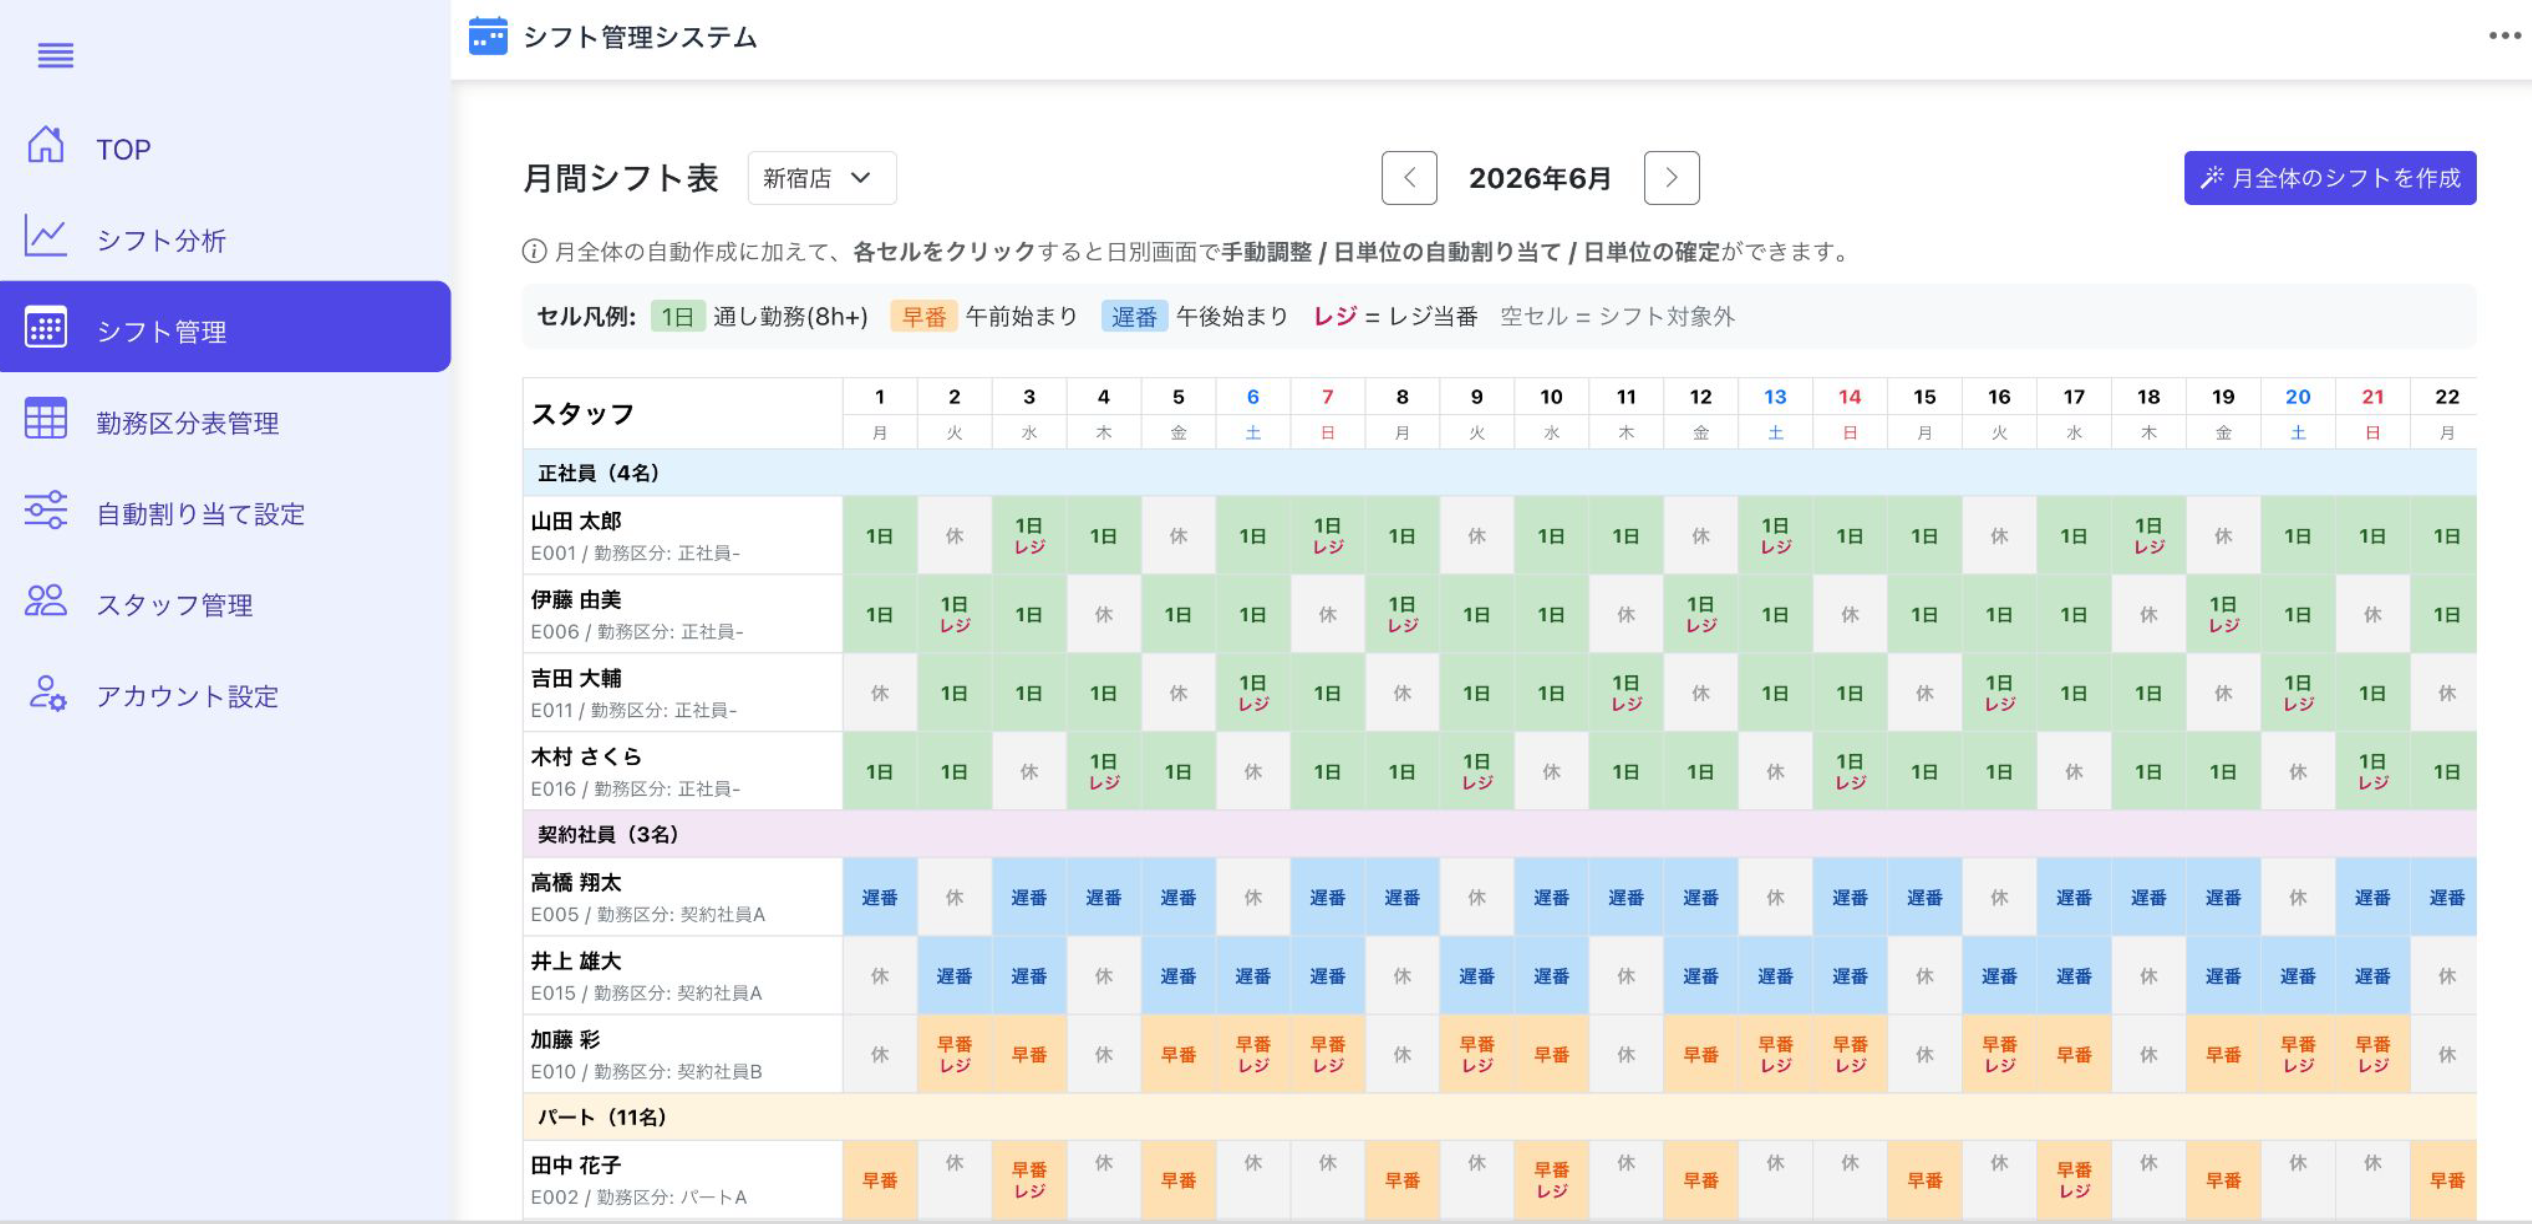Click 高橋 翔太's day 1 遅番 cell
This screenshot has height=1224, width=2532.
pos(880,897)
